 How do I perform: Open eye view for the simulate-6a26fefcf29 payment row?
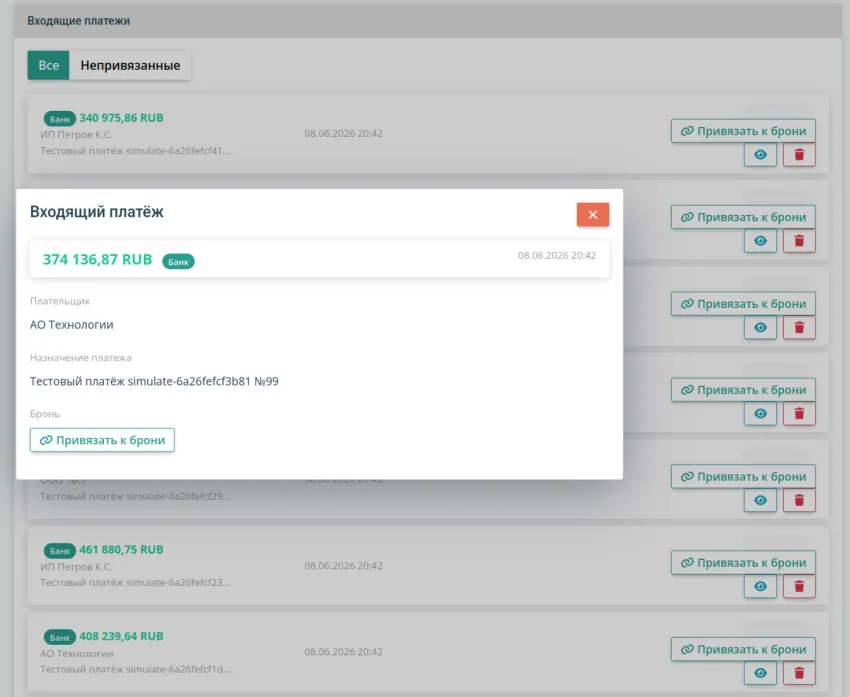(760, 500)
